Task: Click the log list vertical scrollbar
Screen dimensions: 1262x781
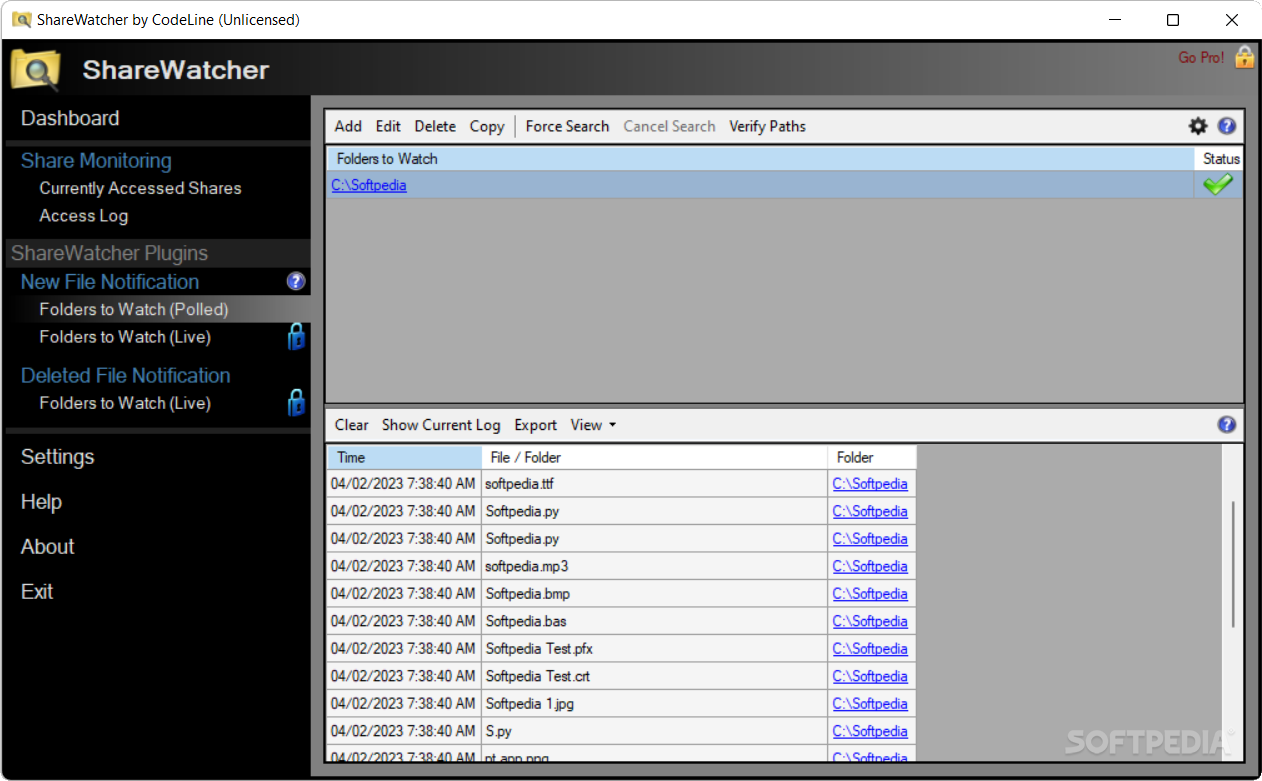Action: click(1233, 565)
